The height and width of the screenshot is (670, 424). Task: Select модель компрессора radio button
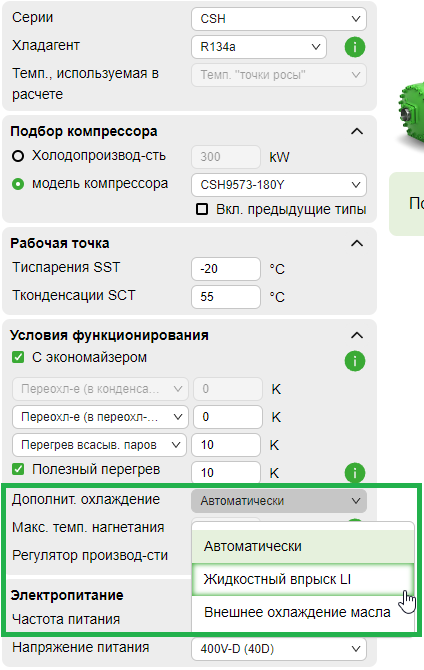[18, 184]
